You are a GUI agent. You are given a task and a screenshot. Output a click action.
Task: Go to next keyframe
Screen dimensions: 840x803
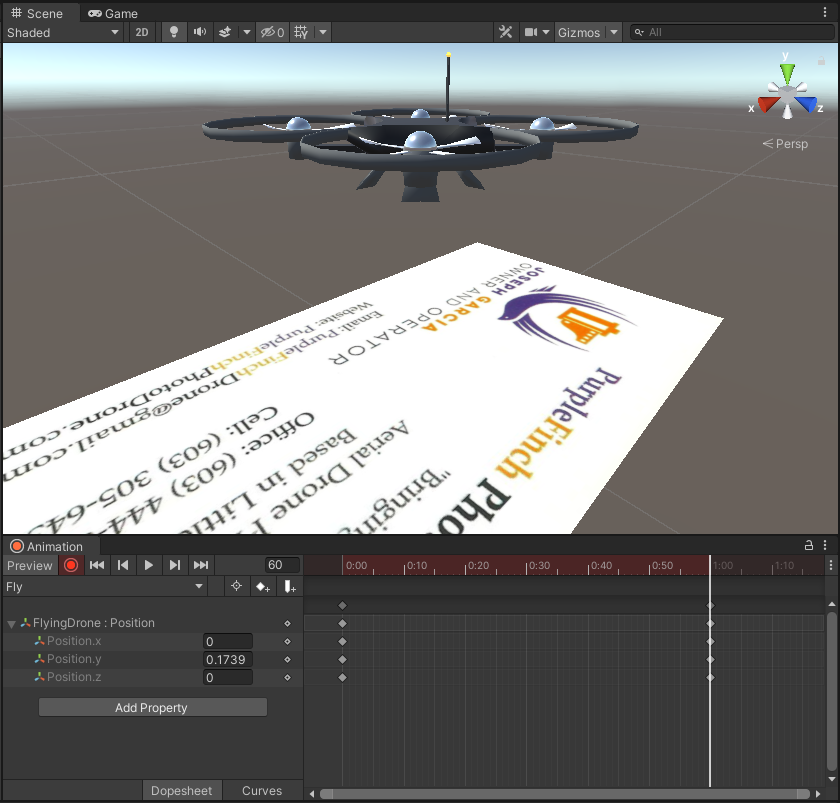(x=175, y=566)
